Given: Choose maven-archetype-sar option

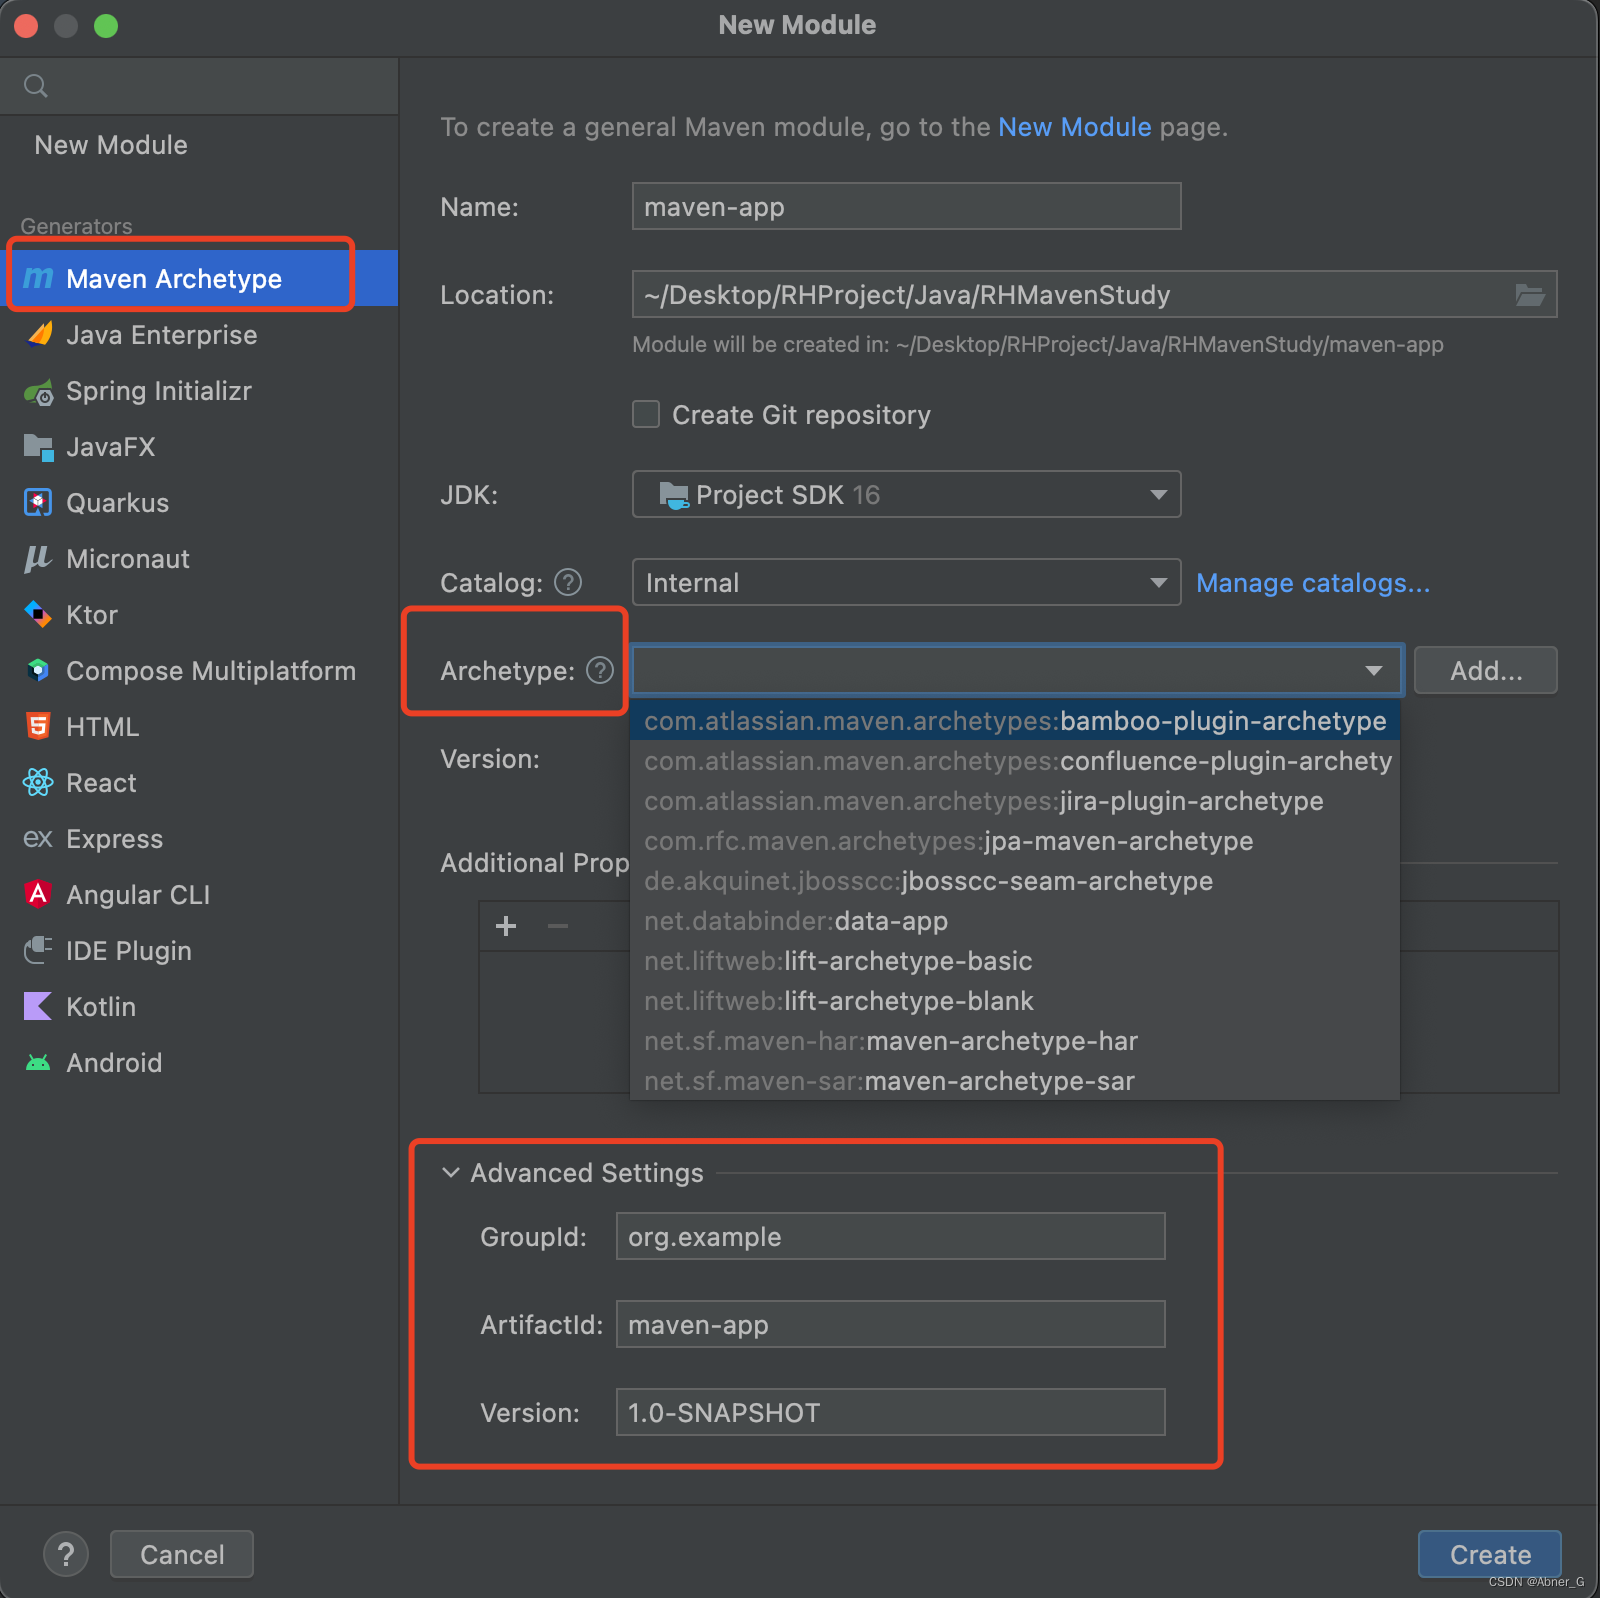Looking at the screenshot, I should 1014,1081.
